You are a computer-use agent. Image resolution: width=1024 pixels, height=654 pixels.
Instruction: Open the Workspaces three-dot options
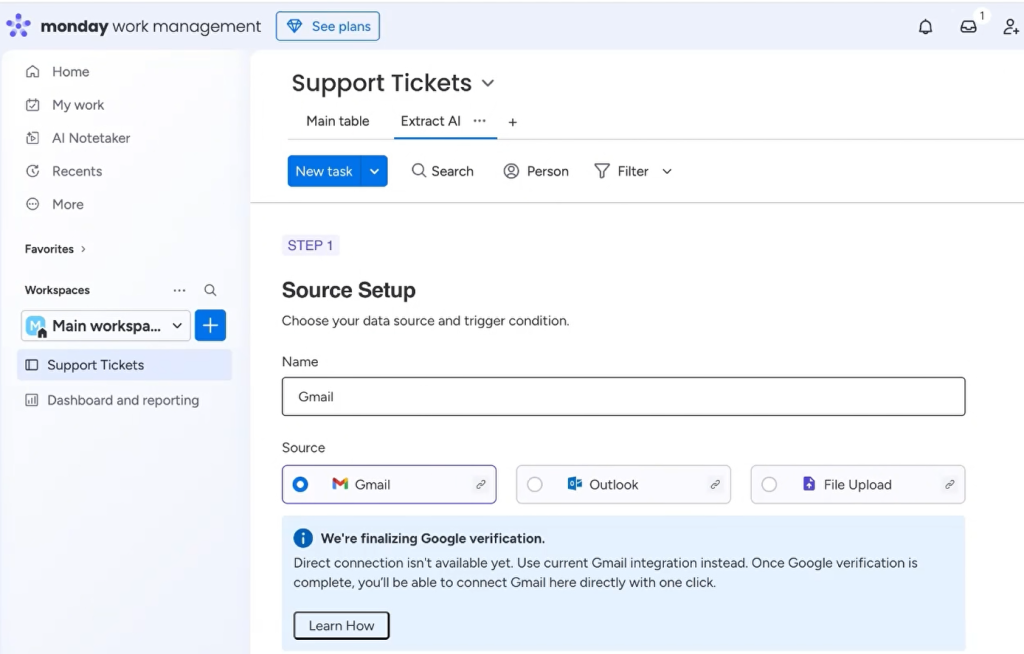179,290
